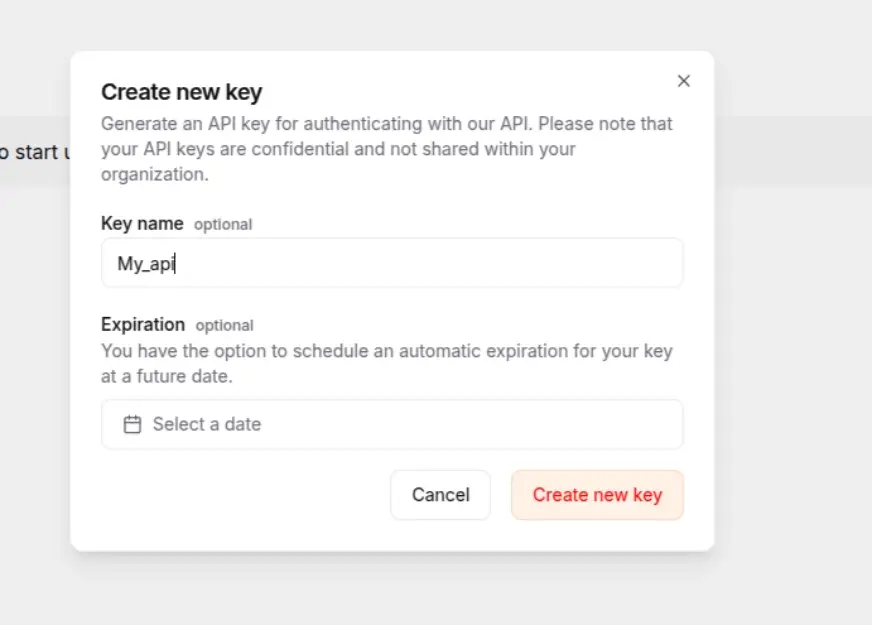Close the Create new key dialog
Screen dimensions: 872x625
[x=684, y=81]
